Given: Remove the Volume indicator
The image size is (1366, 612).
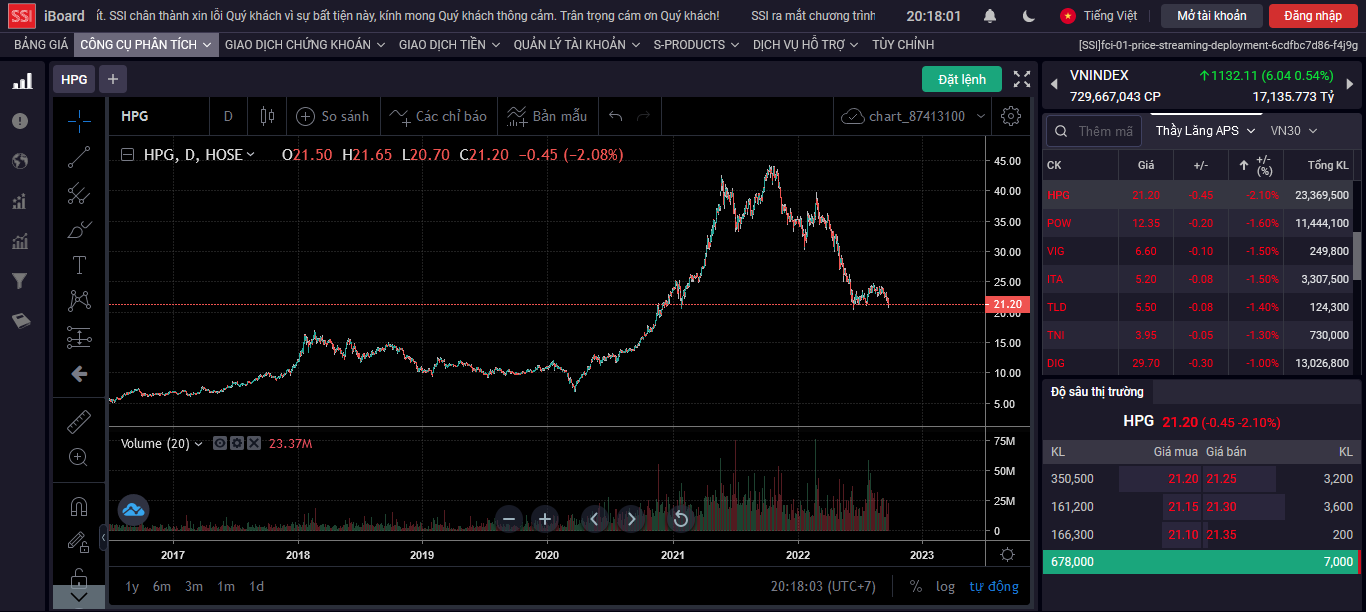Looking at the screenshot, I should (254, 443).
